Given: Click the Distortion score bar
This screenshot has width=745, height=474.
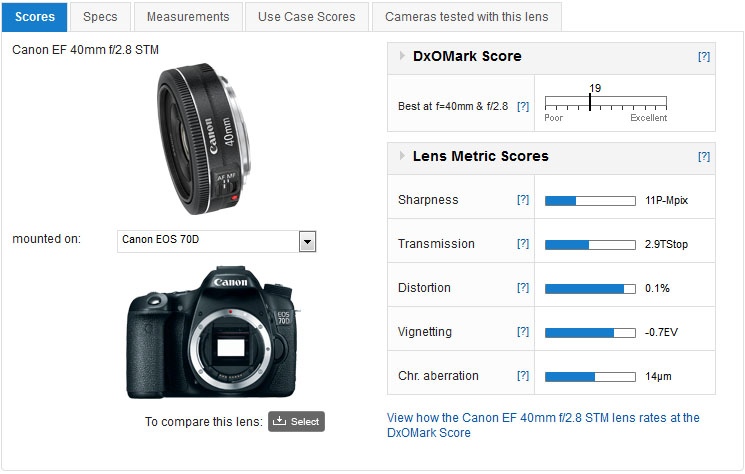Looking at the screenshot, I should tap(590, 289).
